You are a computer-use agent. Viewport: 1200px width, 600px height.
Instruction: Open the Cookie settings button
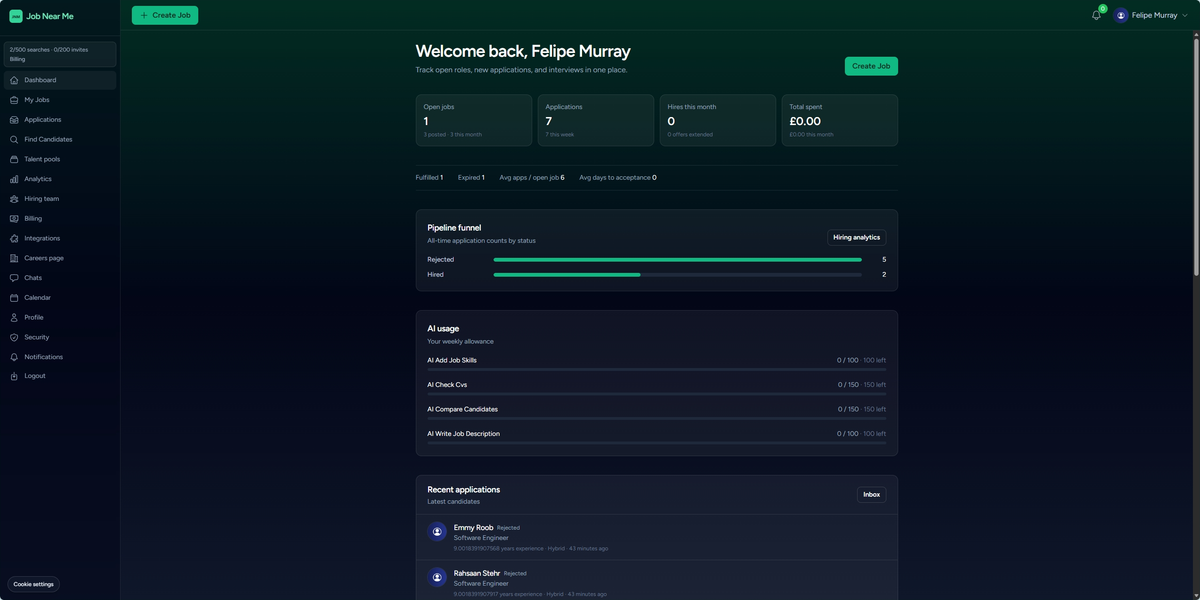34,584
